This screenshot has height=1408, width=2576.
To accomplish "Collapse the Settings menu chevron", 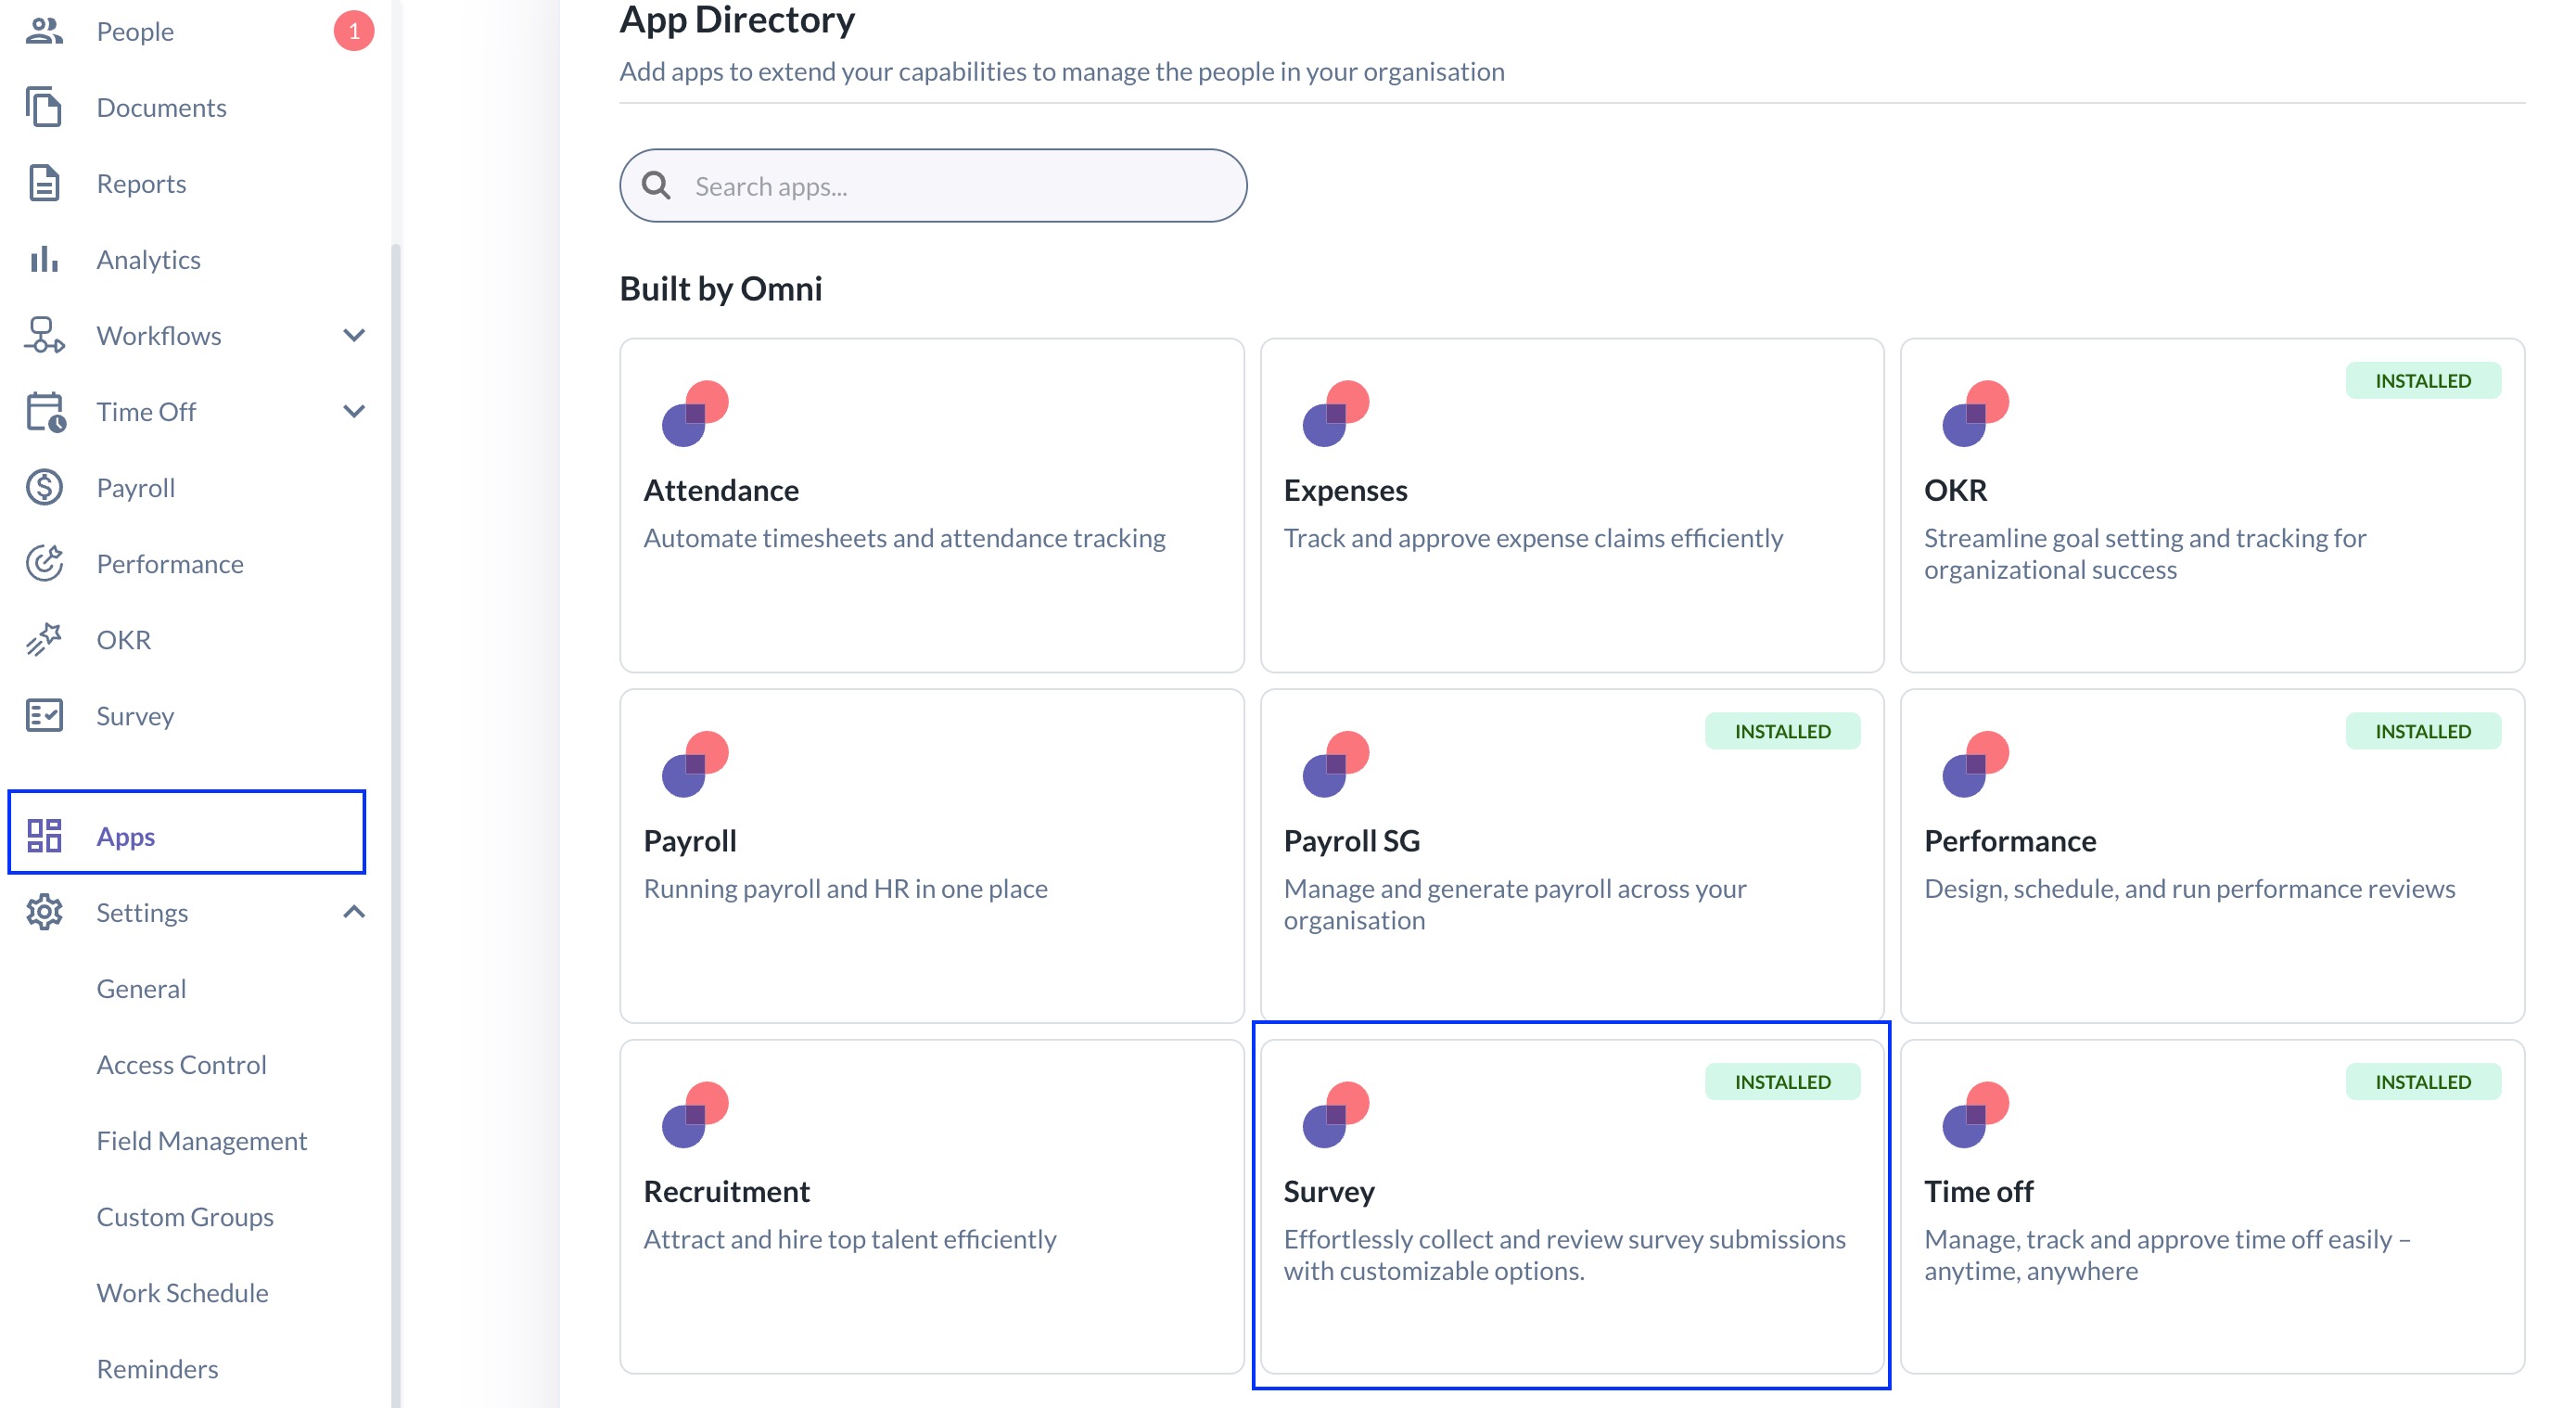I will 354,912.
